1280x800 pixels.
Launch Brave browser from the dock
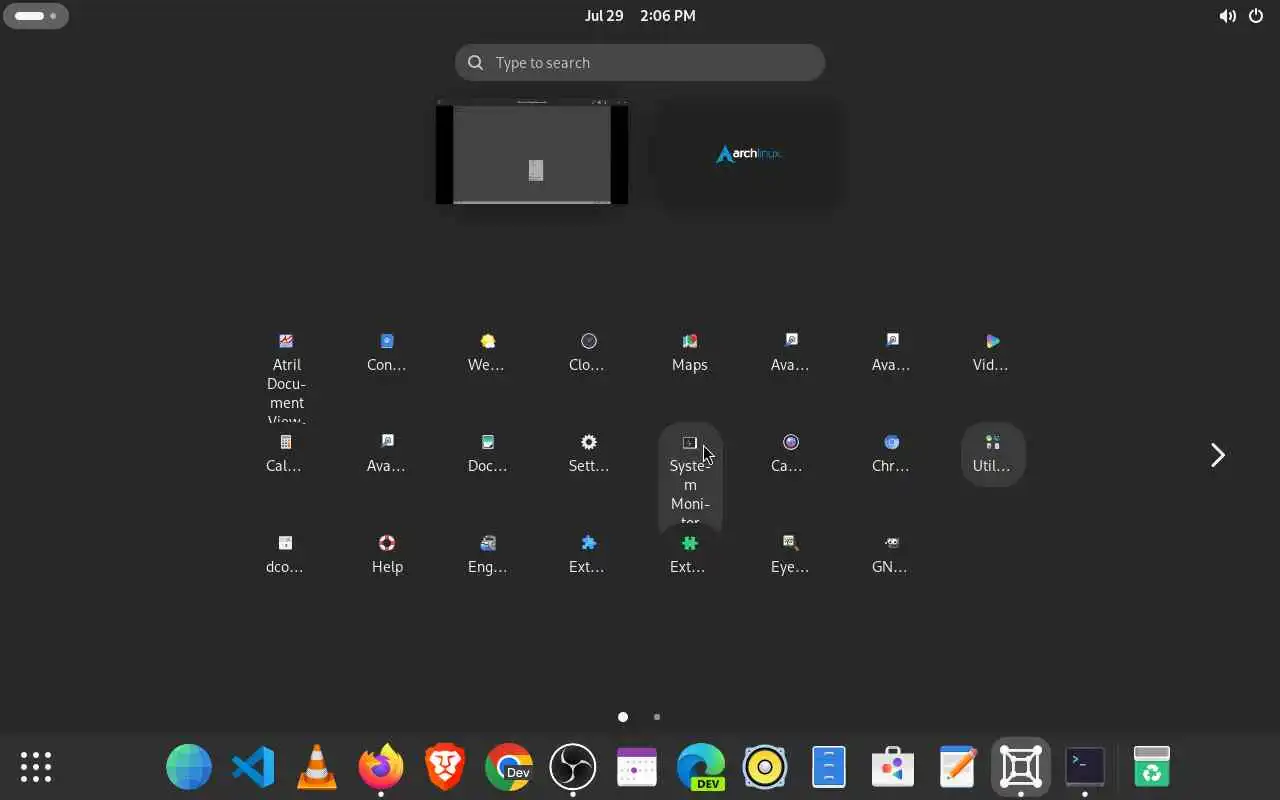[x=445, y=767]
